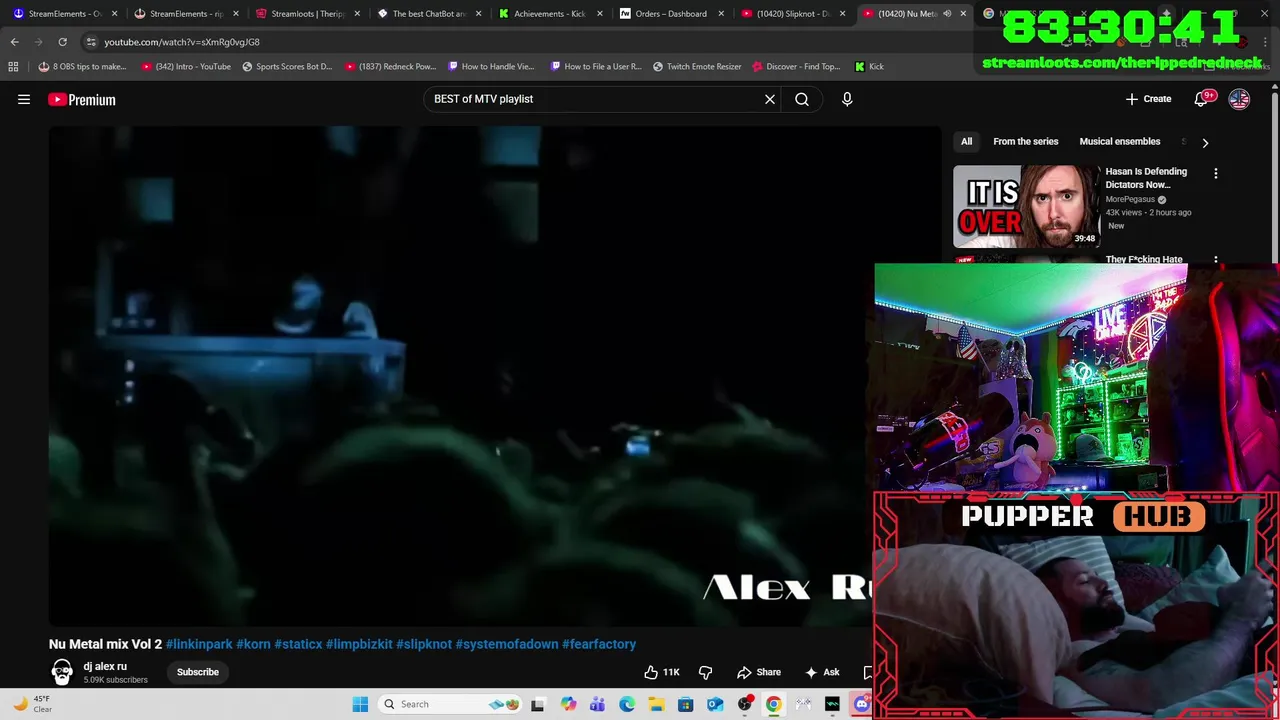Switch to the first StreamElements tab

64,14
